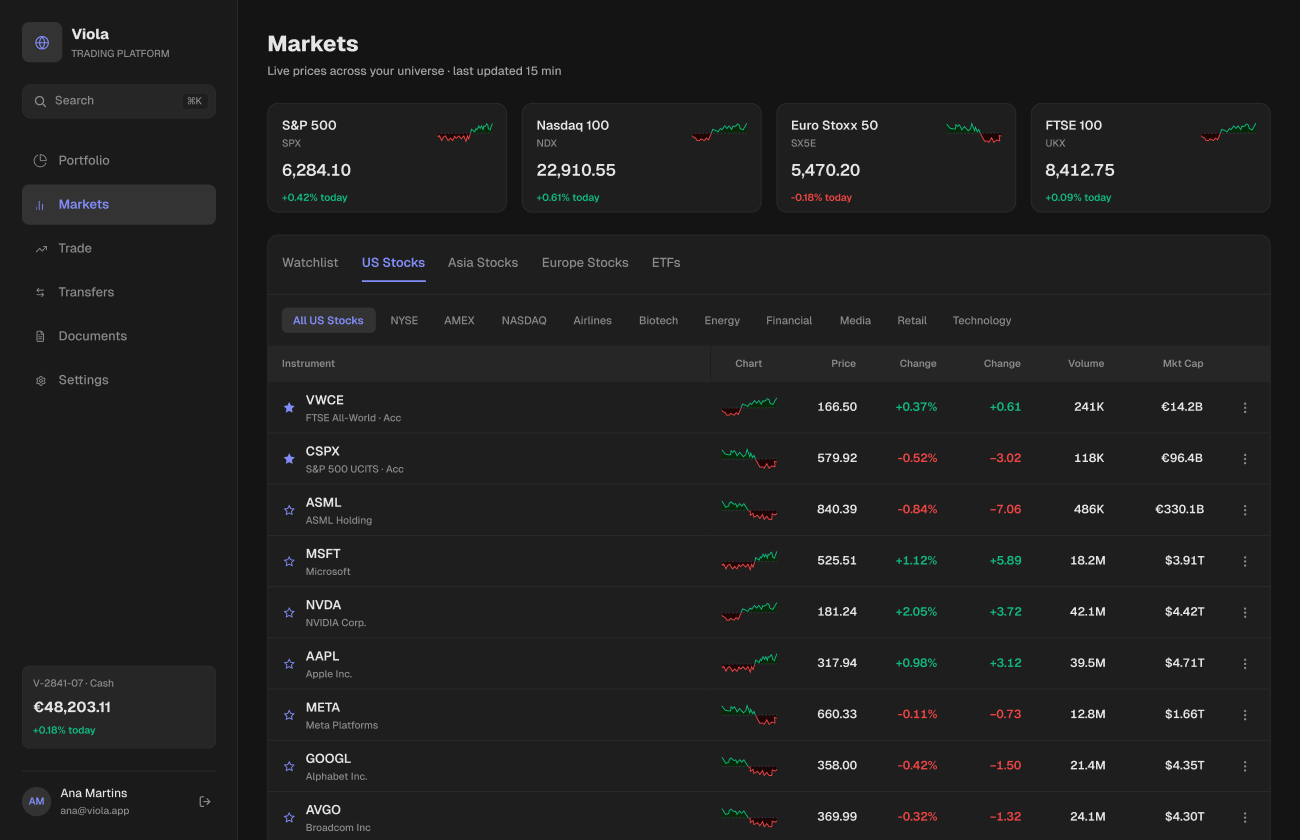Open the more options menu for ASML
Viewport: 1300px width, 840px height.
1245,510
